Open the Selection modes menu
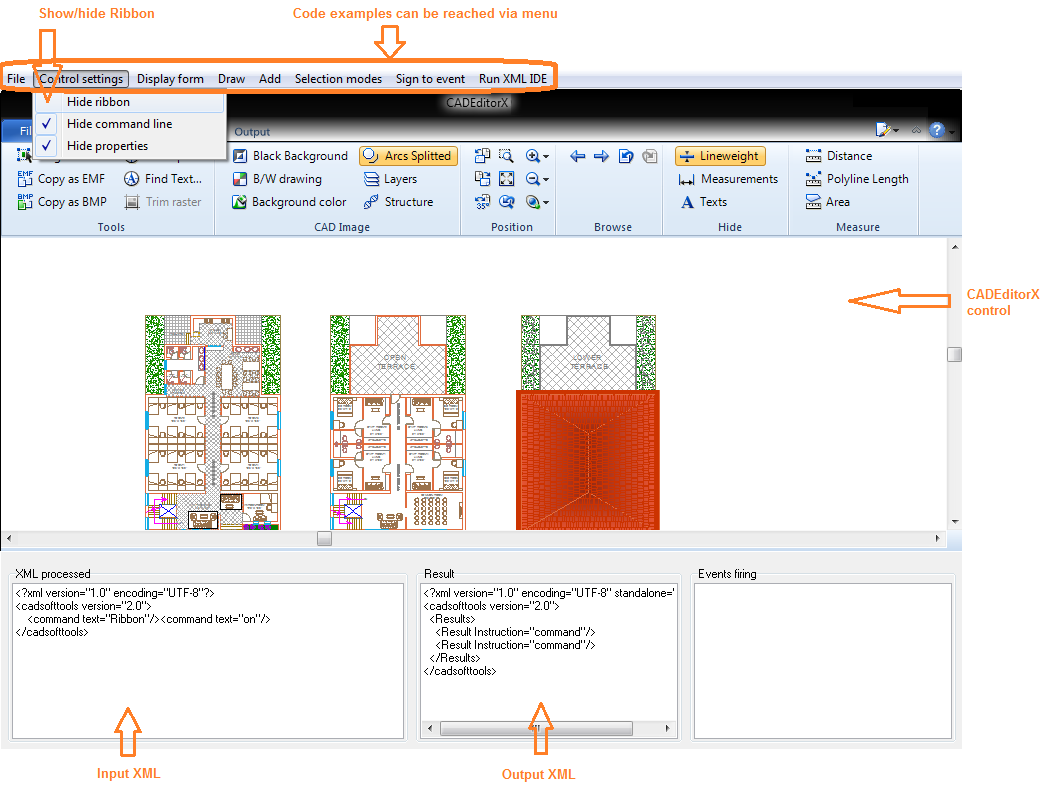 tap(338, 79)
